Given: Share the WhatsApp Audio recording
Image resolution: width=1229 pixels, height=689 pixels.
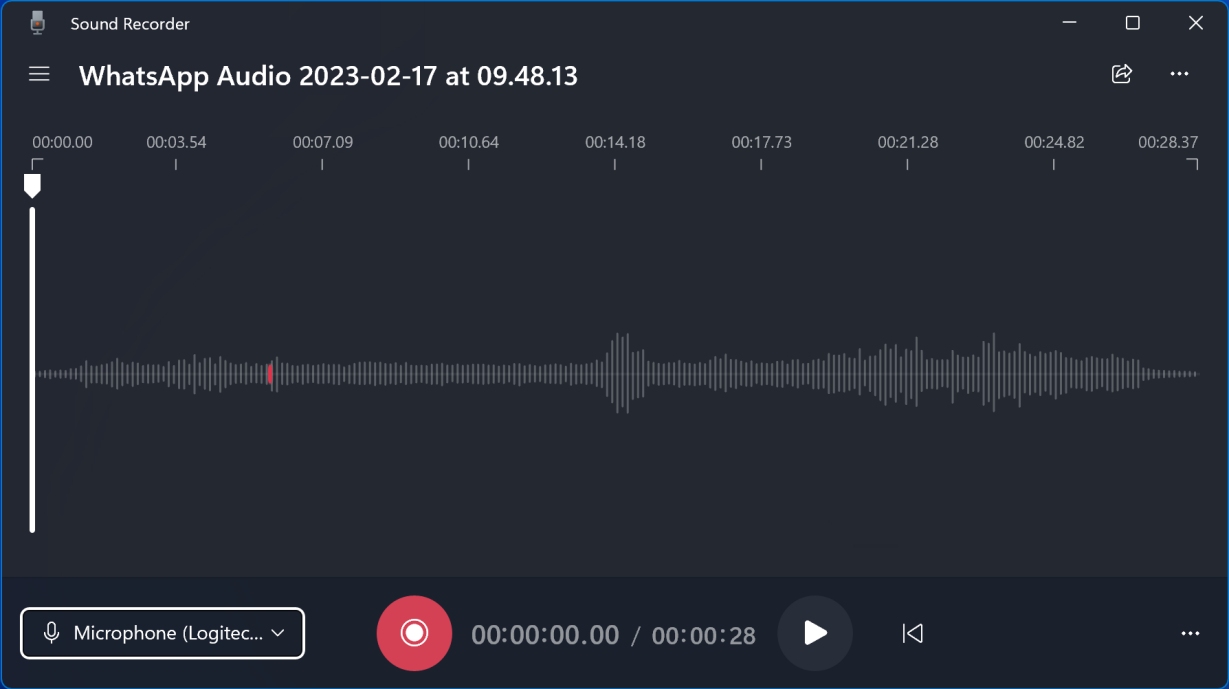Looking at the screenshot, I should (1122, 74).
